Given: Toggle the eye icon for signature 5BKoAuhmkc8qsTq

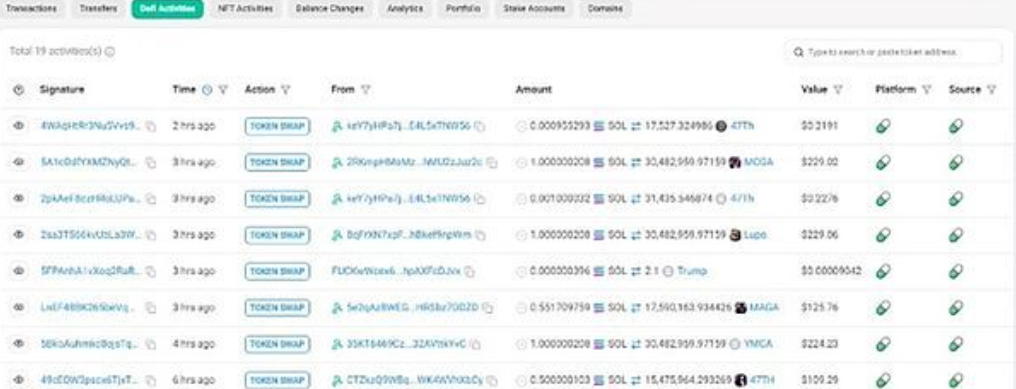Looking at the screenshot, I should pyautogui.click(x=19, y=344).
